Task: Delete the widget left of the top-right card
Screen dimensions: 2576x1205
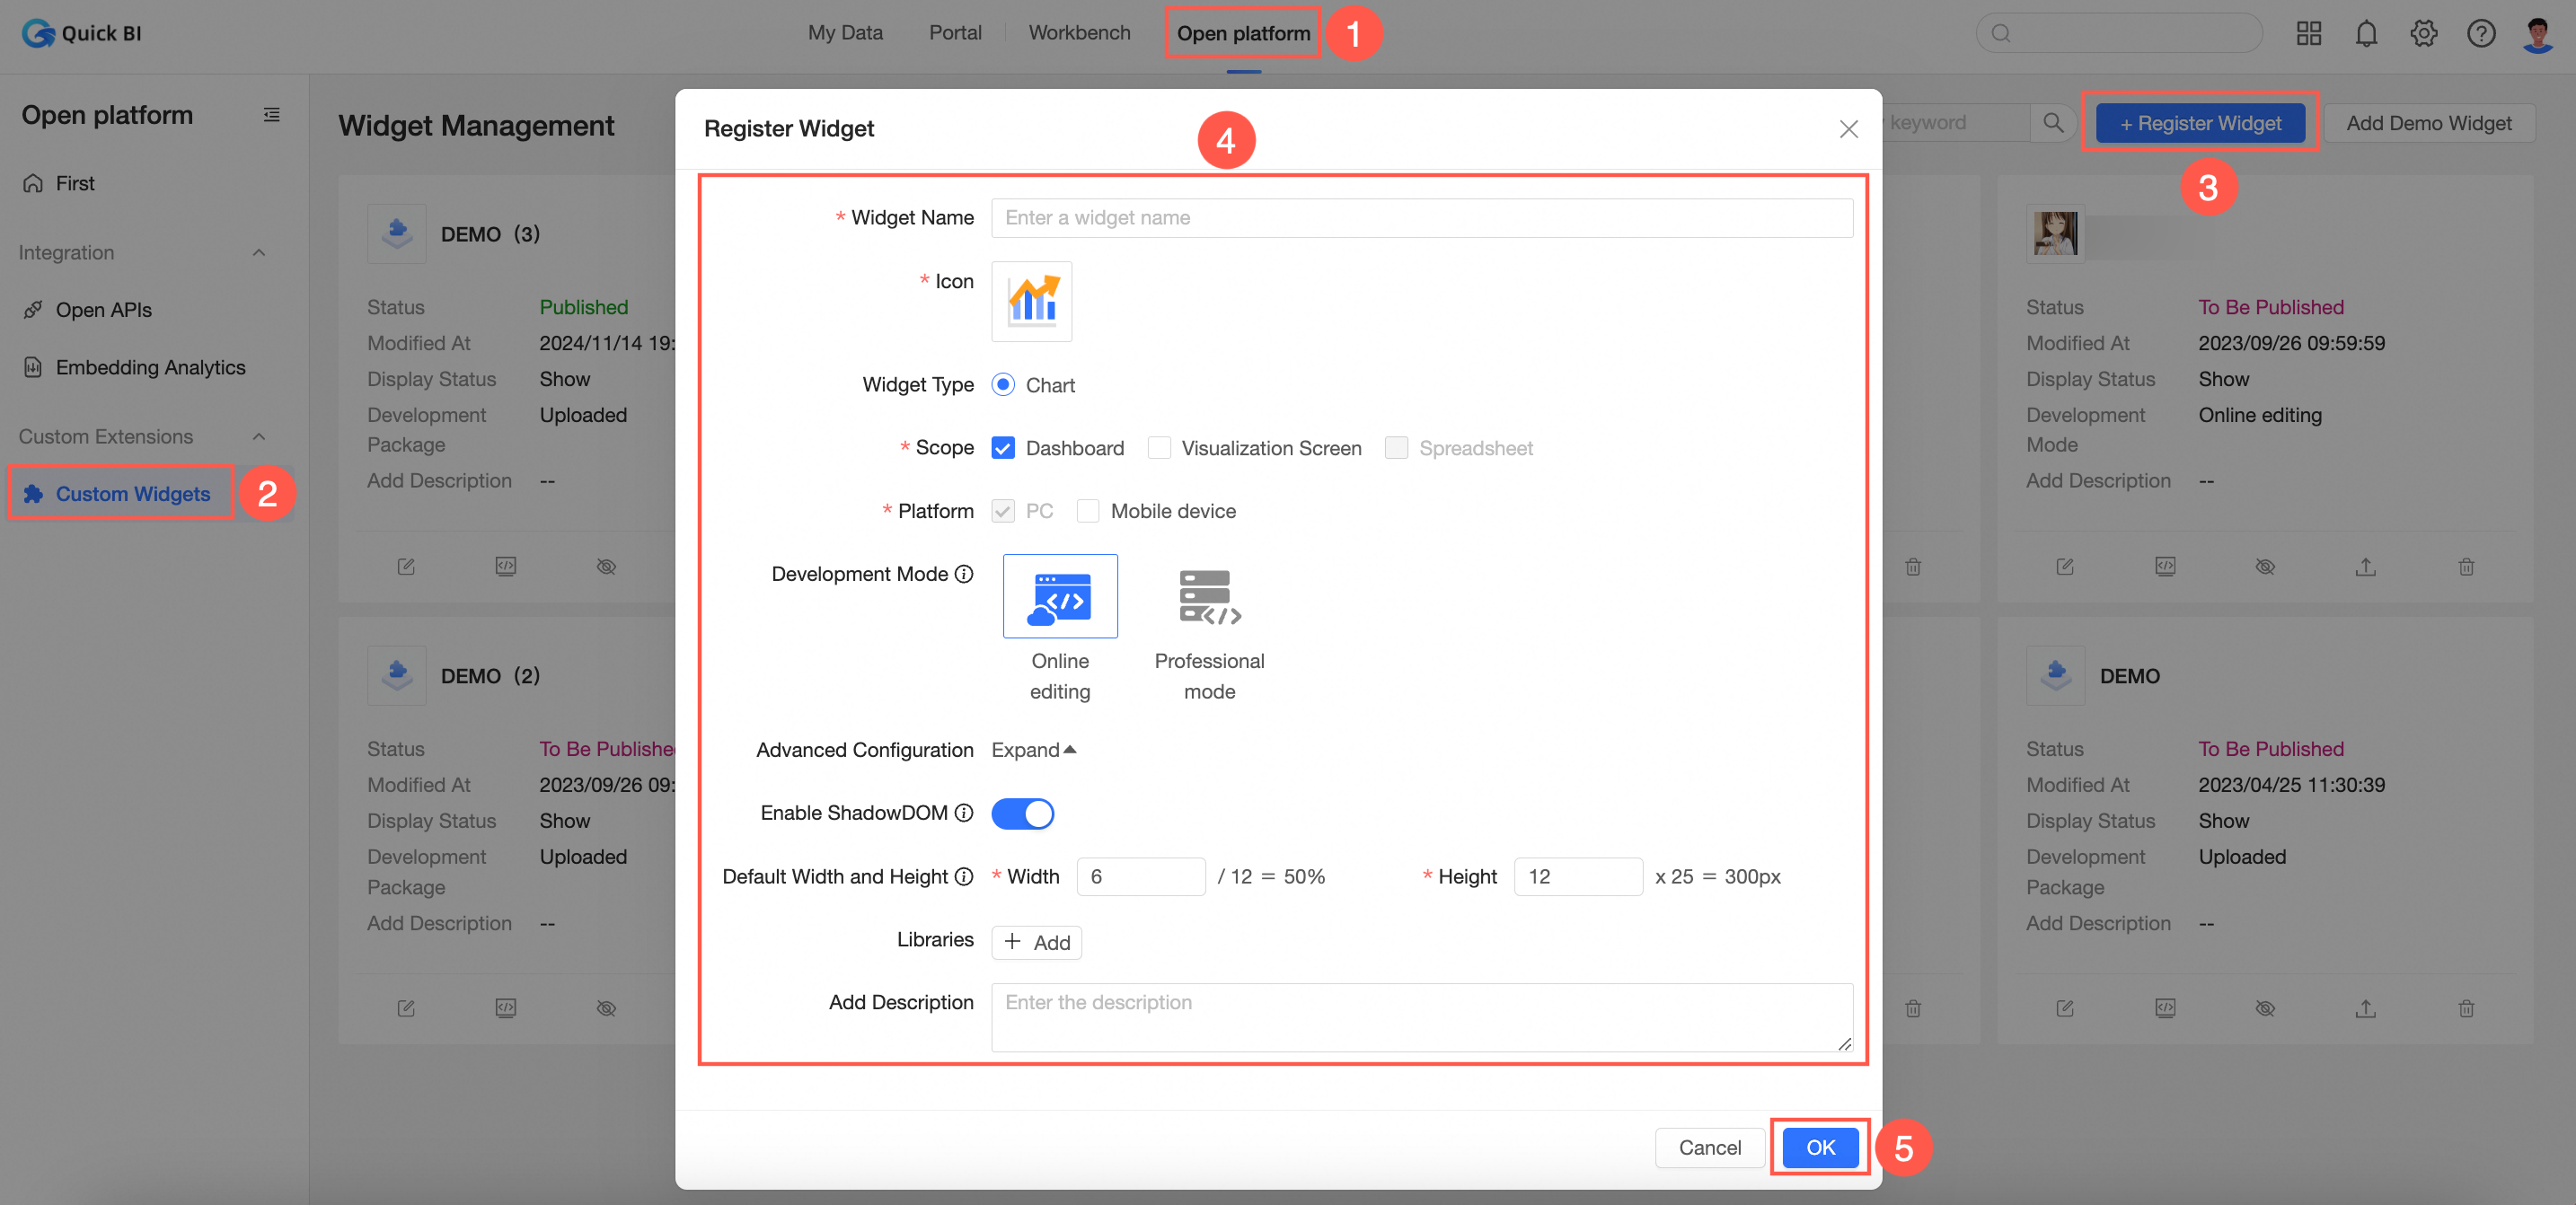Action: coord(1912,567)
